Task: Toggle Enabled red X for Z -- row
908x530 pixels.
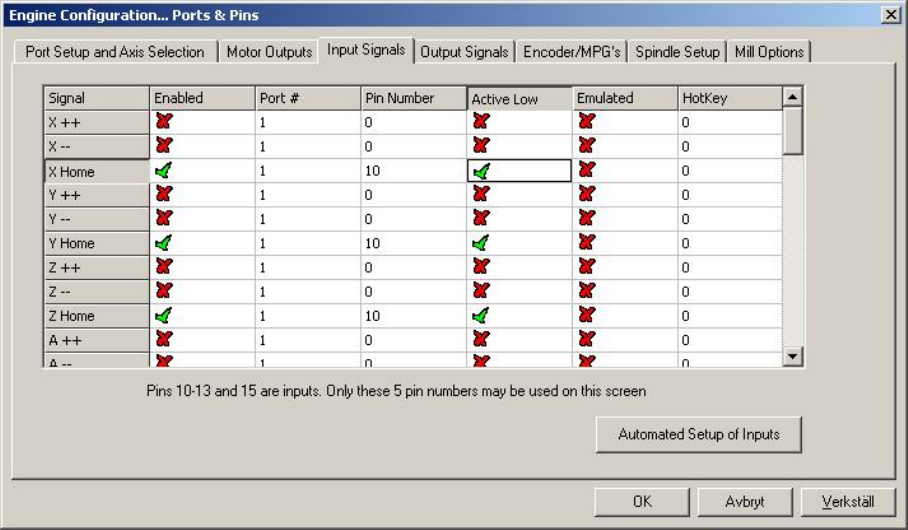Action: (164, 291)
